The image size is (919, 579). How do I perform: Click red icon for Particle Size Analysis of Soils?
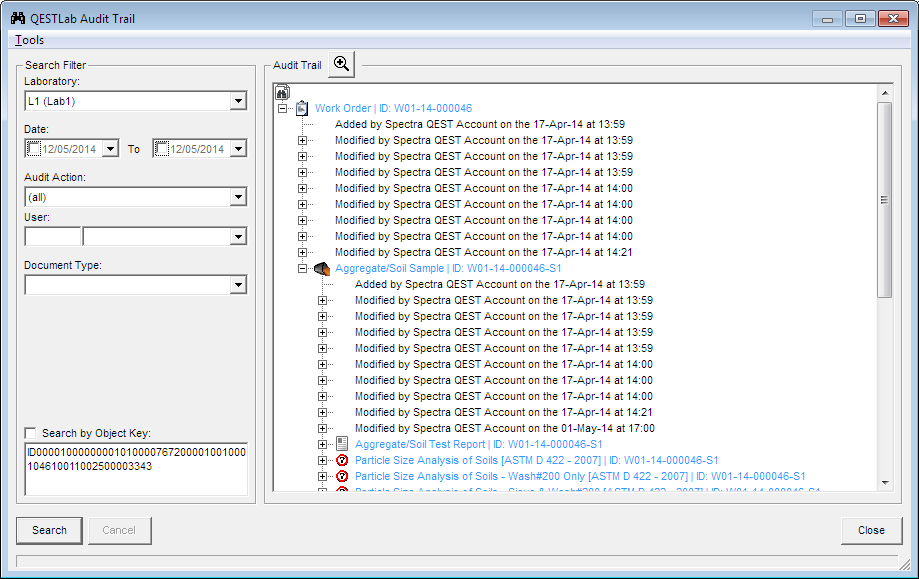[x=342, y=460]
